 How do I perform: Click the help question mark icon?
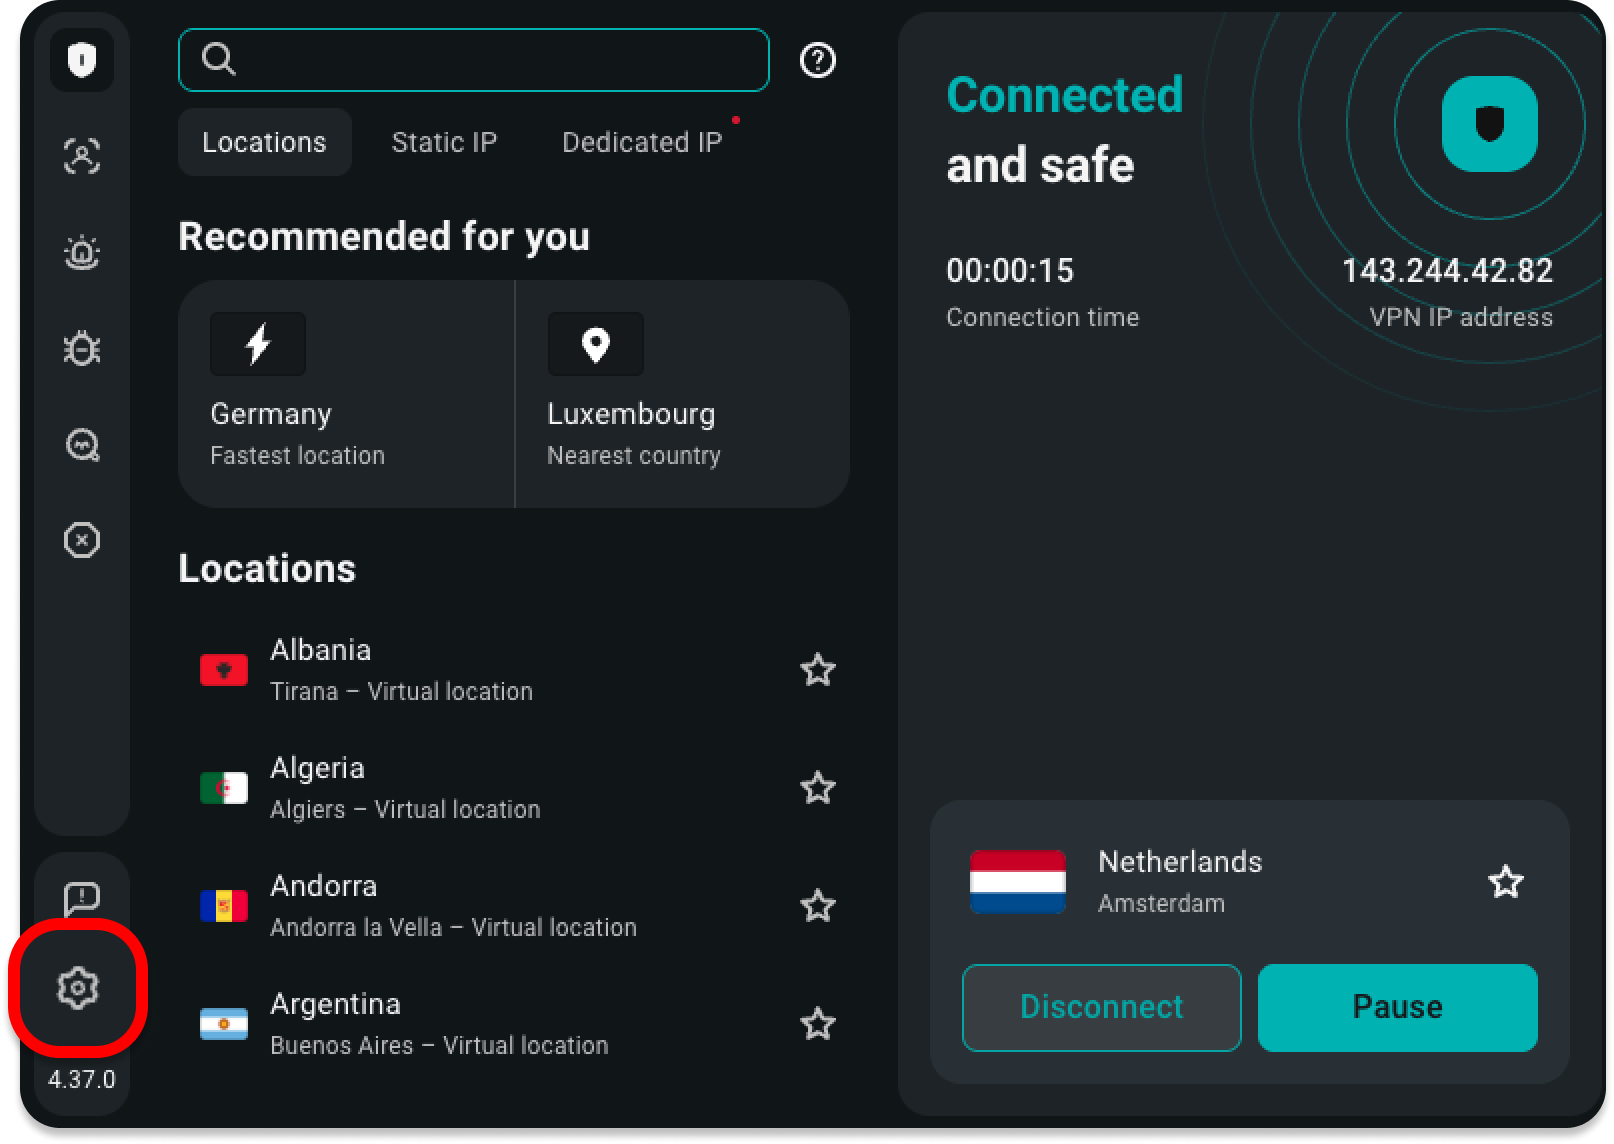(x=817, y=61)
